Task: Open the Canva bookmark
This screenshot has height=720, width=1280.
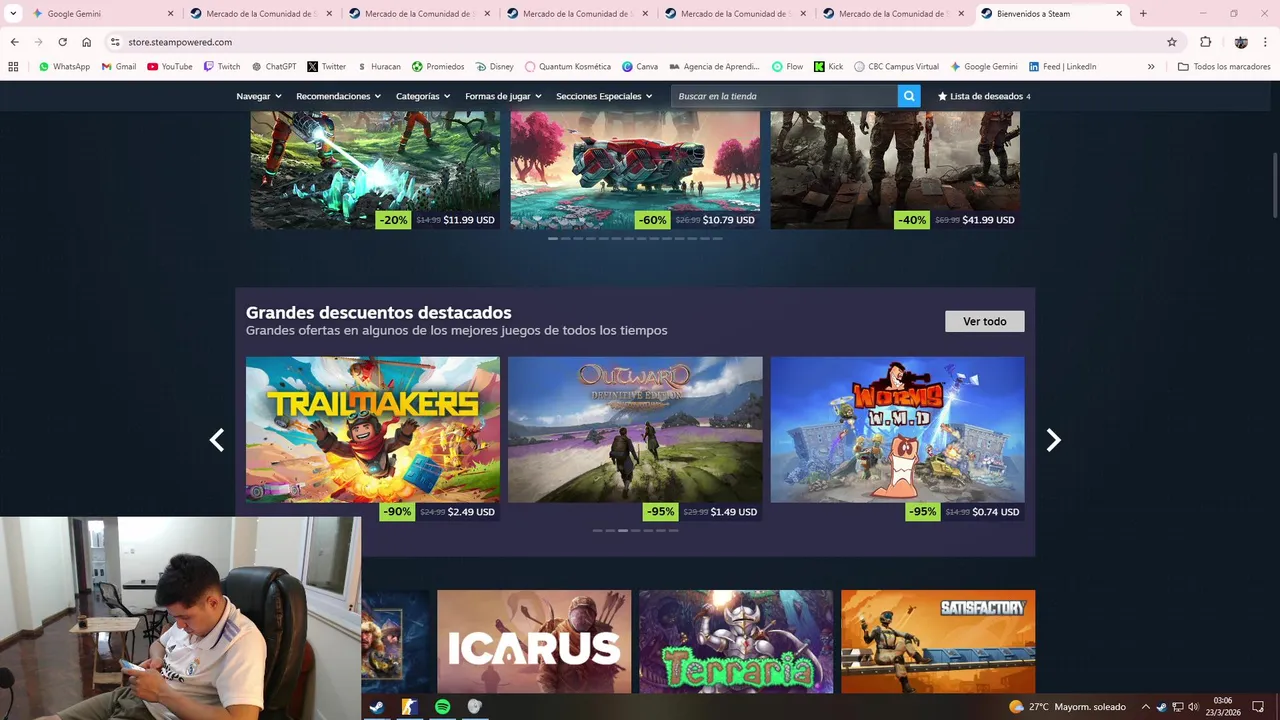Action: [640, 67]
